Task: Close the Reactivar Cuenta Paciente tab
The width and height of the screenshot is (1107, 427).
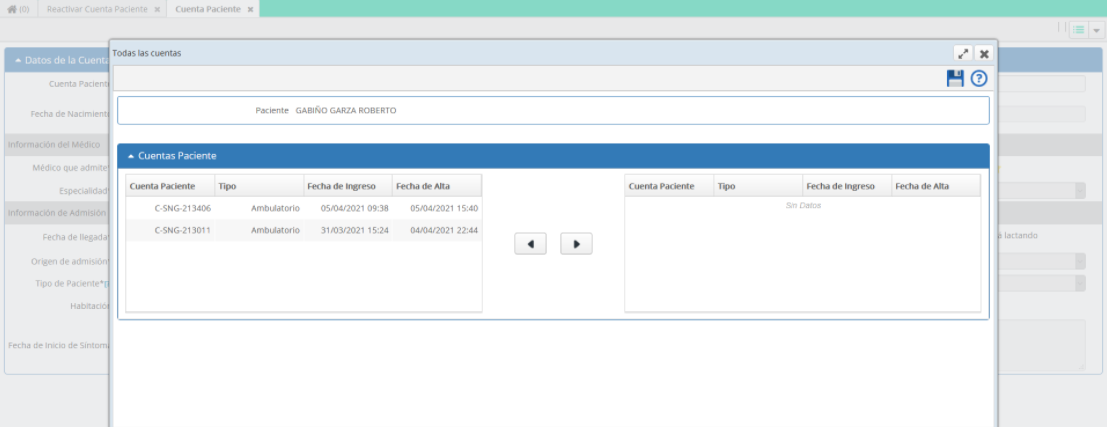Action: (x=157, y=9)
